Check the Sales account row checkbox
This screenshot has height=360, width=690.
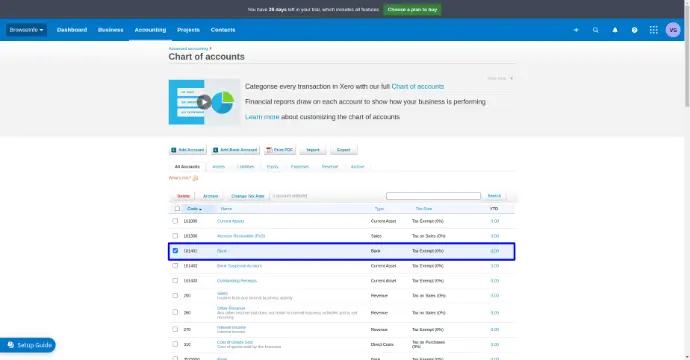pos(175,296)
